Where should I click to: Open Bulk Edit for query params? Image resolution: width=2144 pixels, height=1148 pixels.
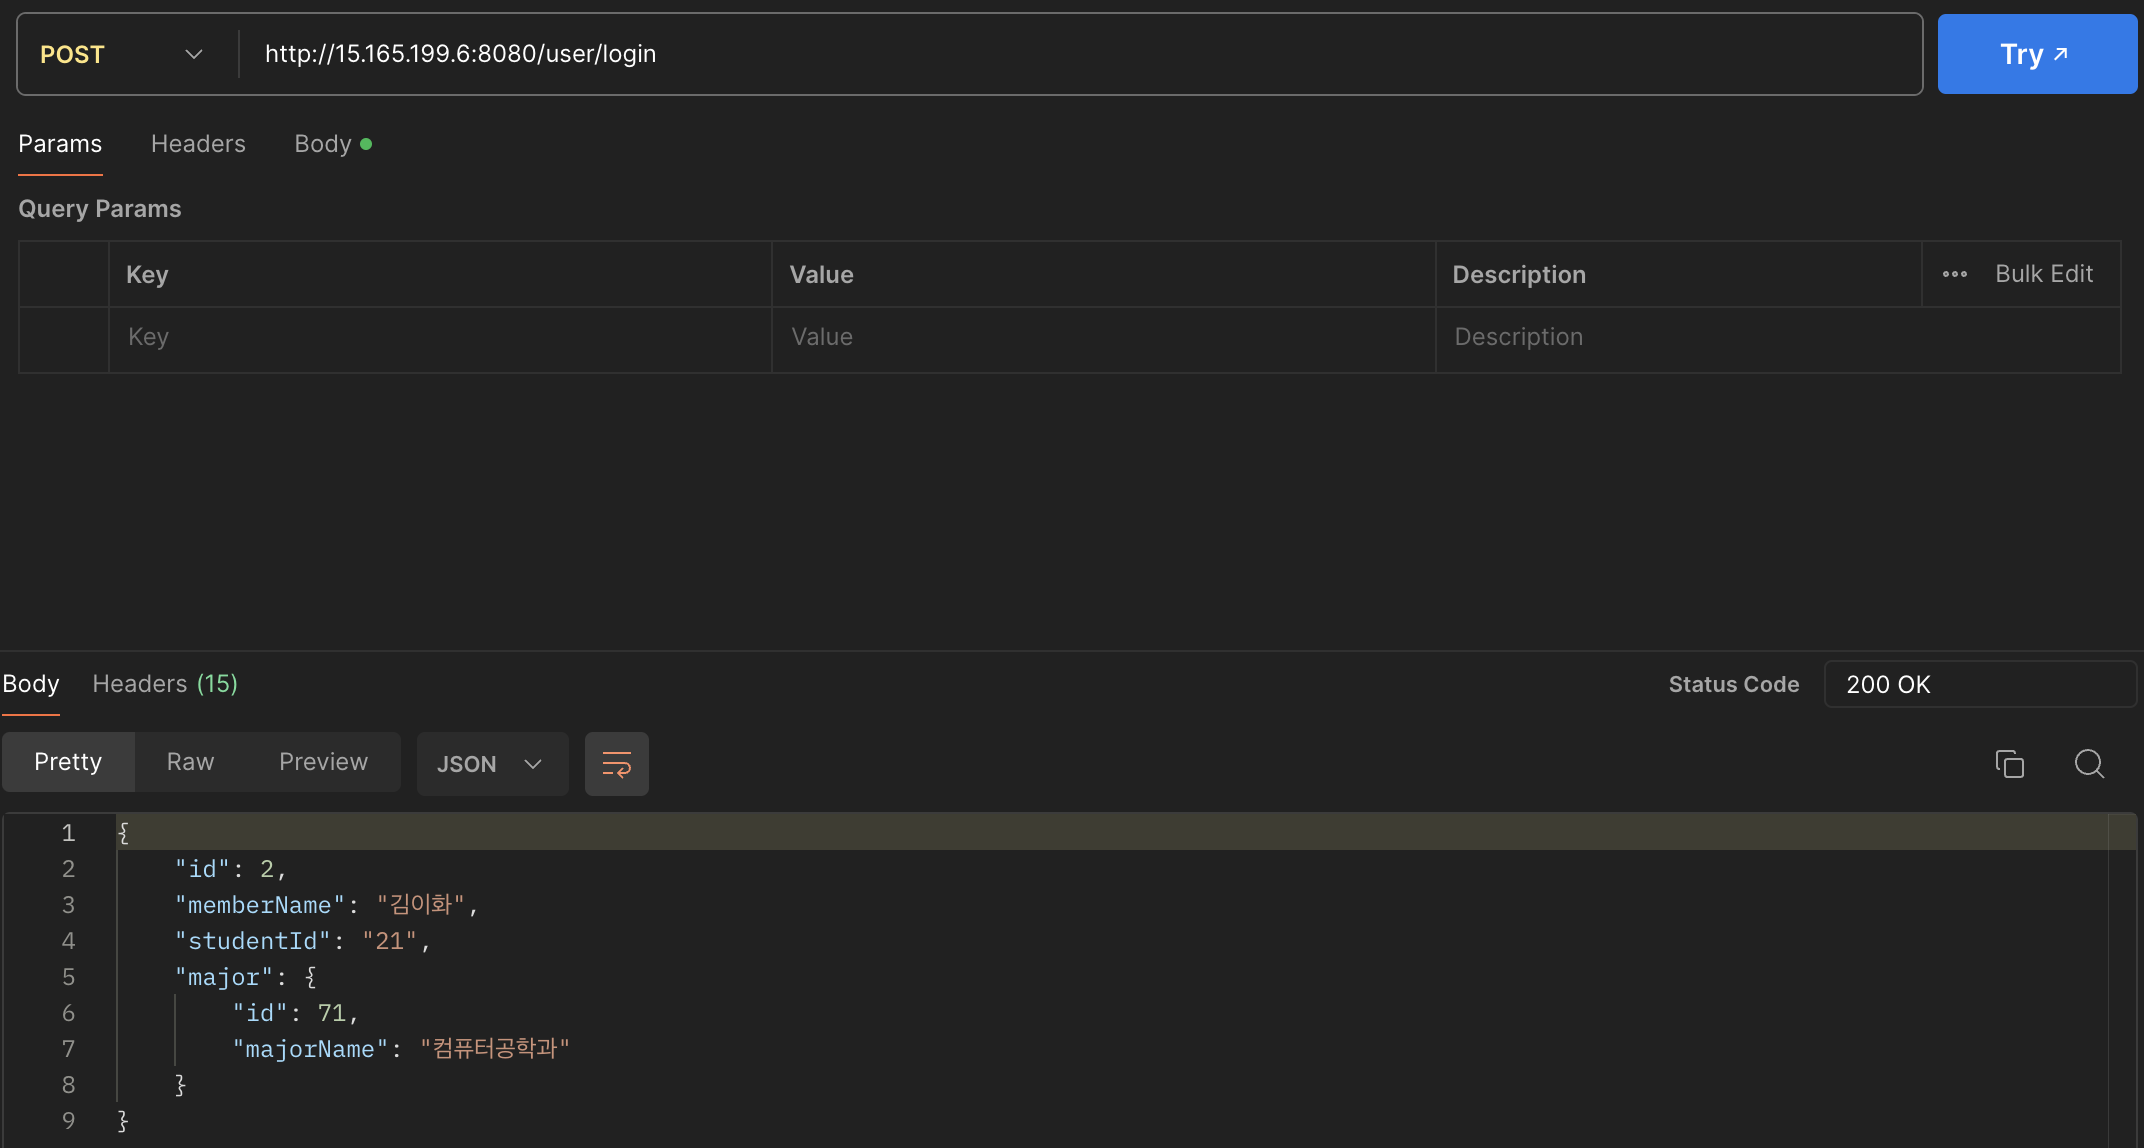(x=2043, y=274)
